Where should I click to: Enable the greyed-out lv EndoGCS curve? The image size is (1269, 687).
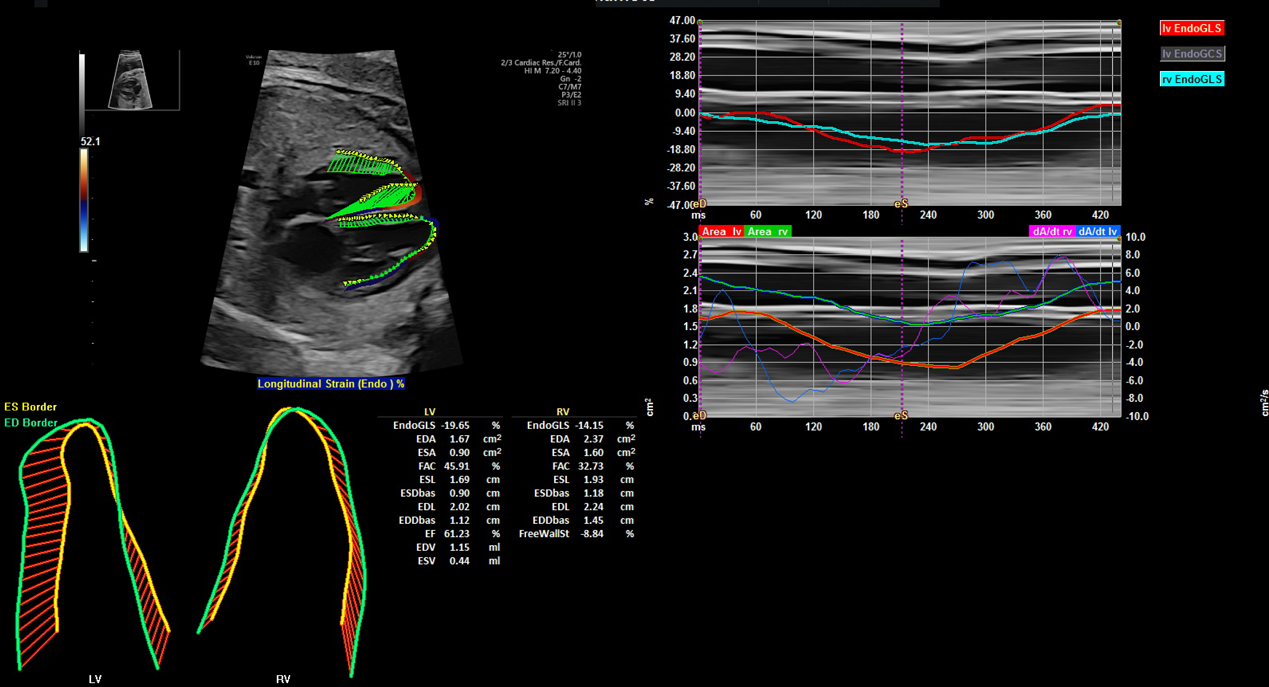tap(1191, 54)
